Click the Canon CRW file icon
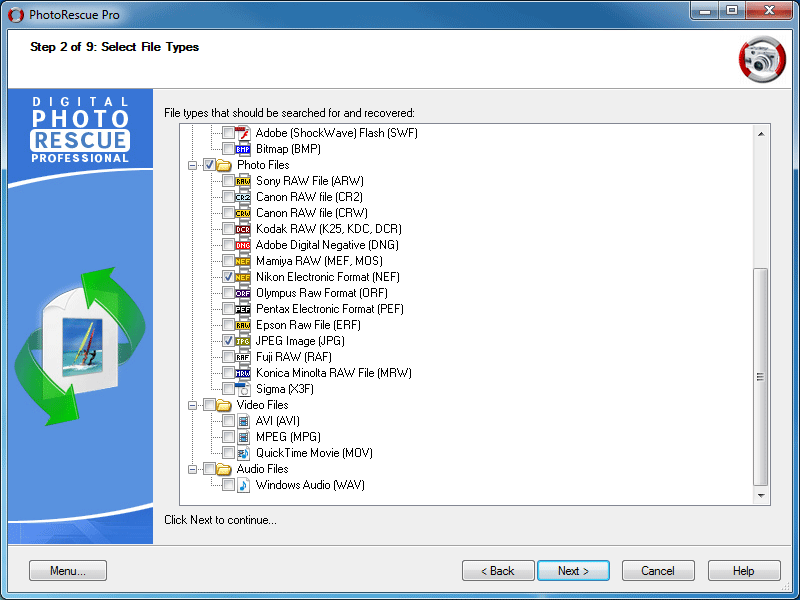800x600 pixels. coord(243,213)
